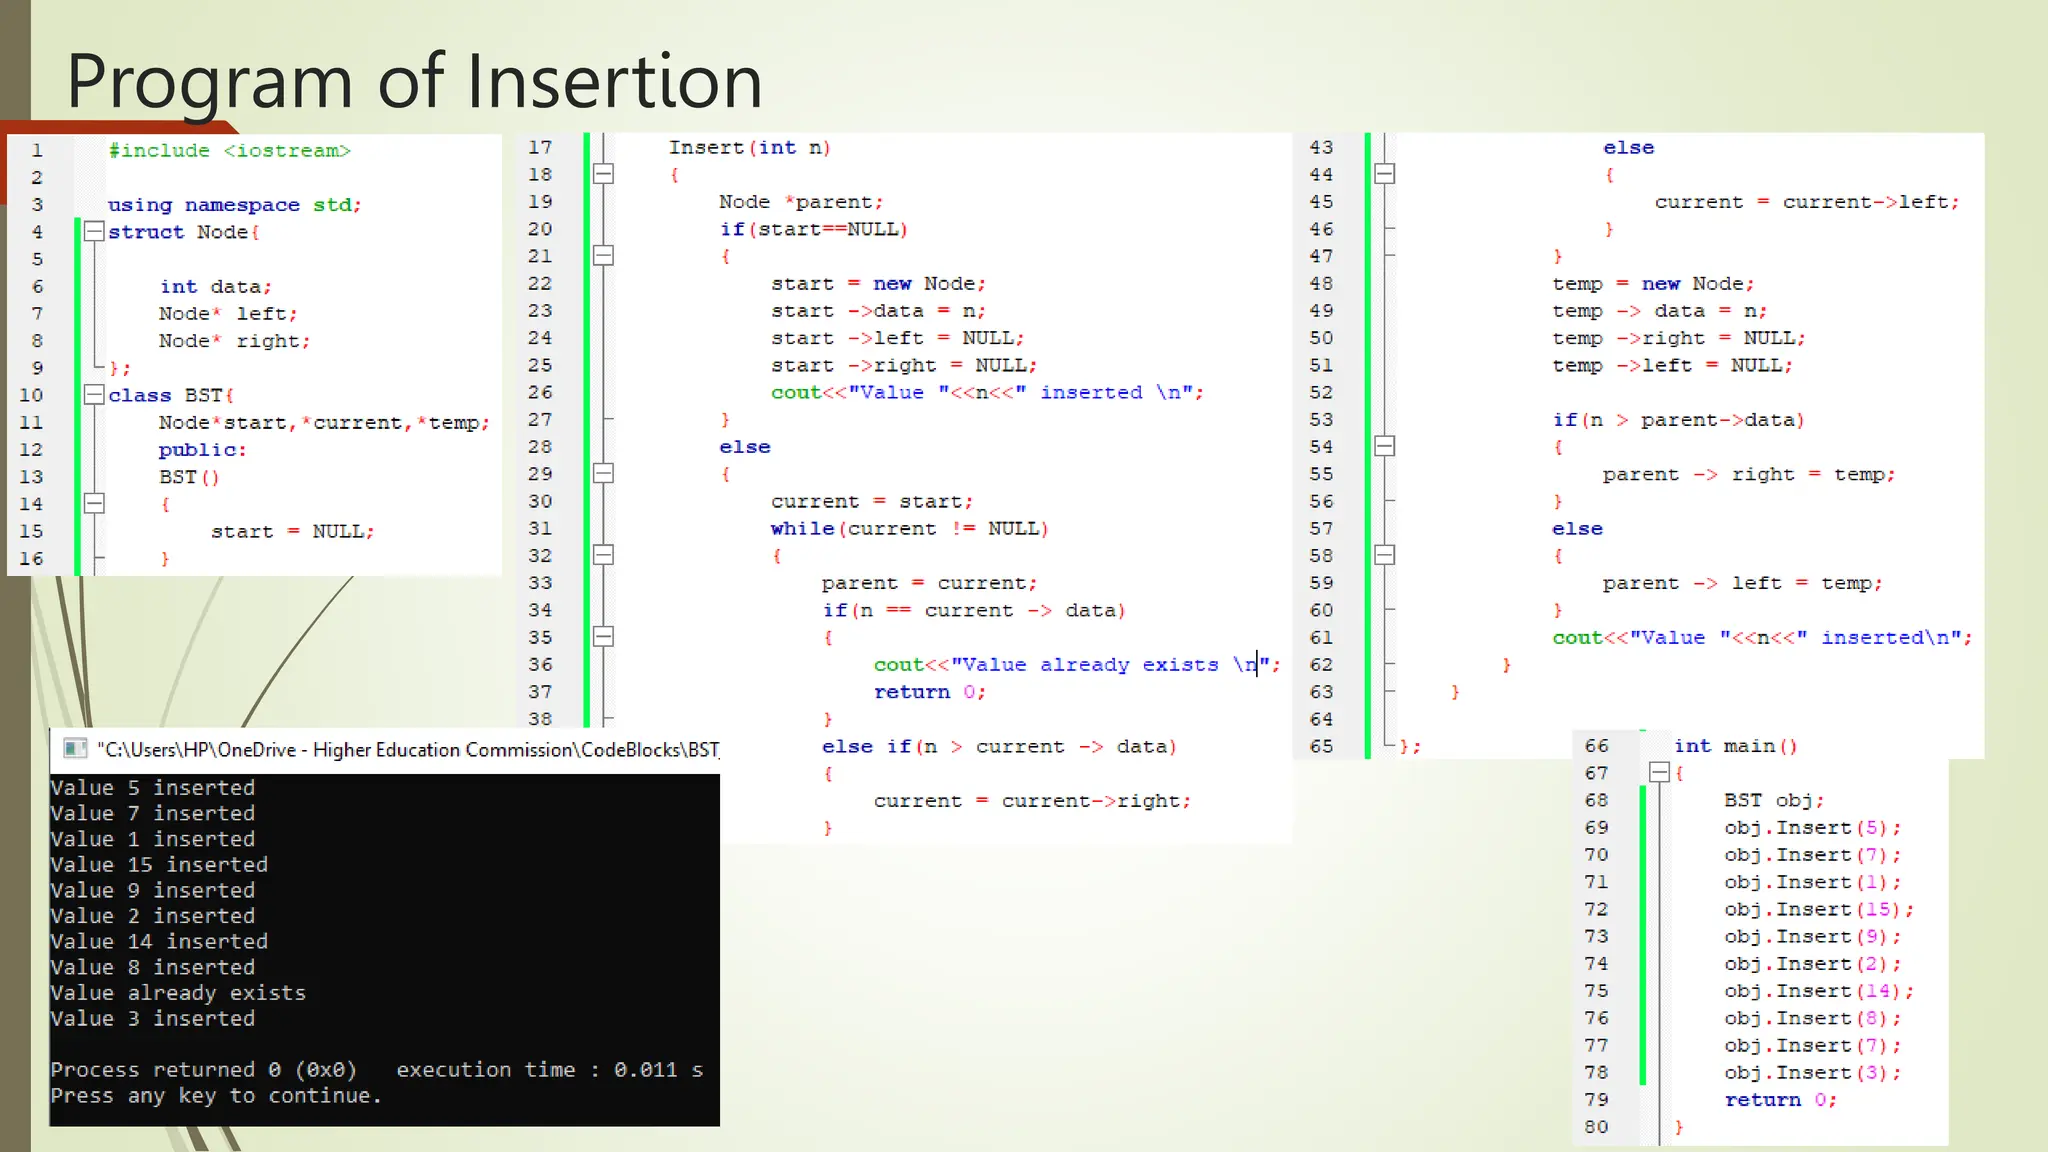Viewport: 2048px width, 1152px height.
Task: Click the 'obj.Insert(5);' line
Action: pyautogui.click(x=1812, y=828)
